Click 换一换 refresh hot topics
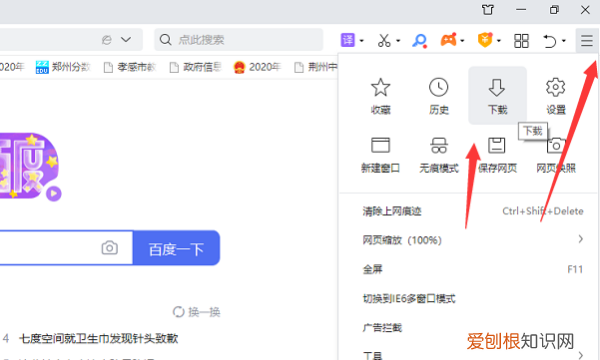 tap(197, 312)
